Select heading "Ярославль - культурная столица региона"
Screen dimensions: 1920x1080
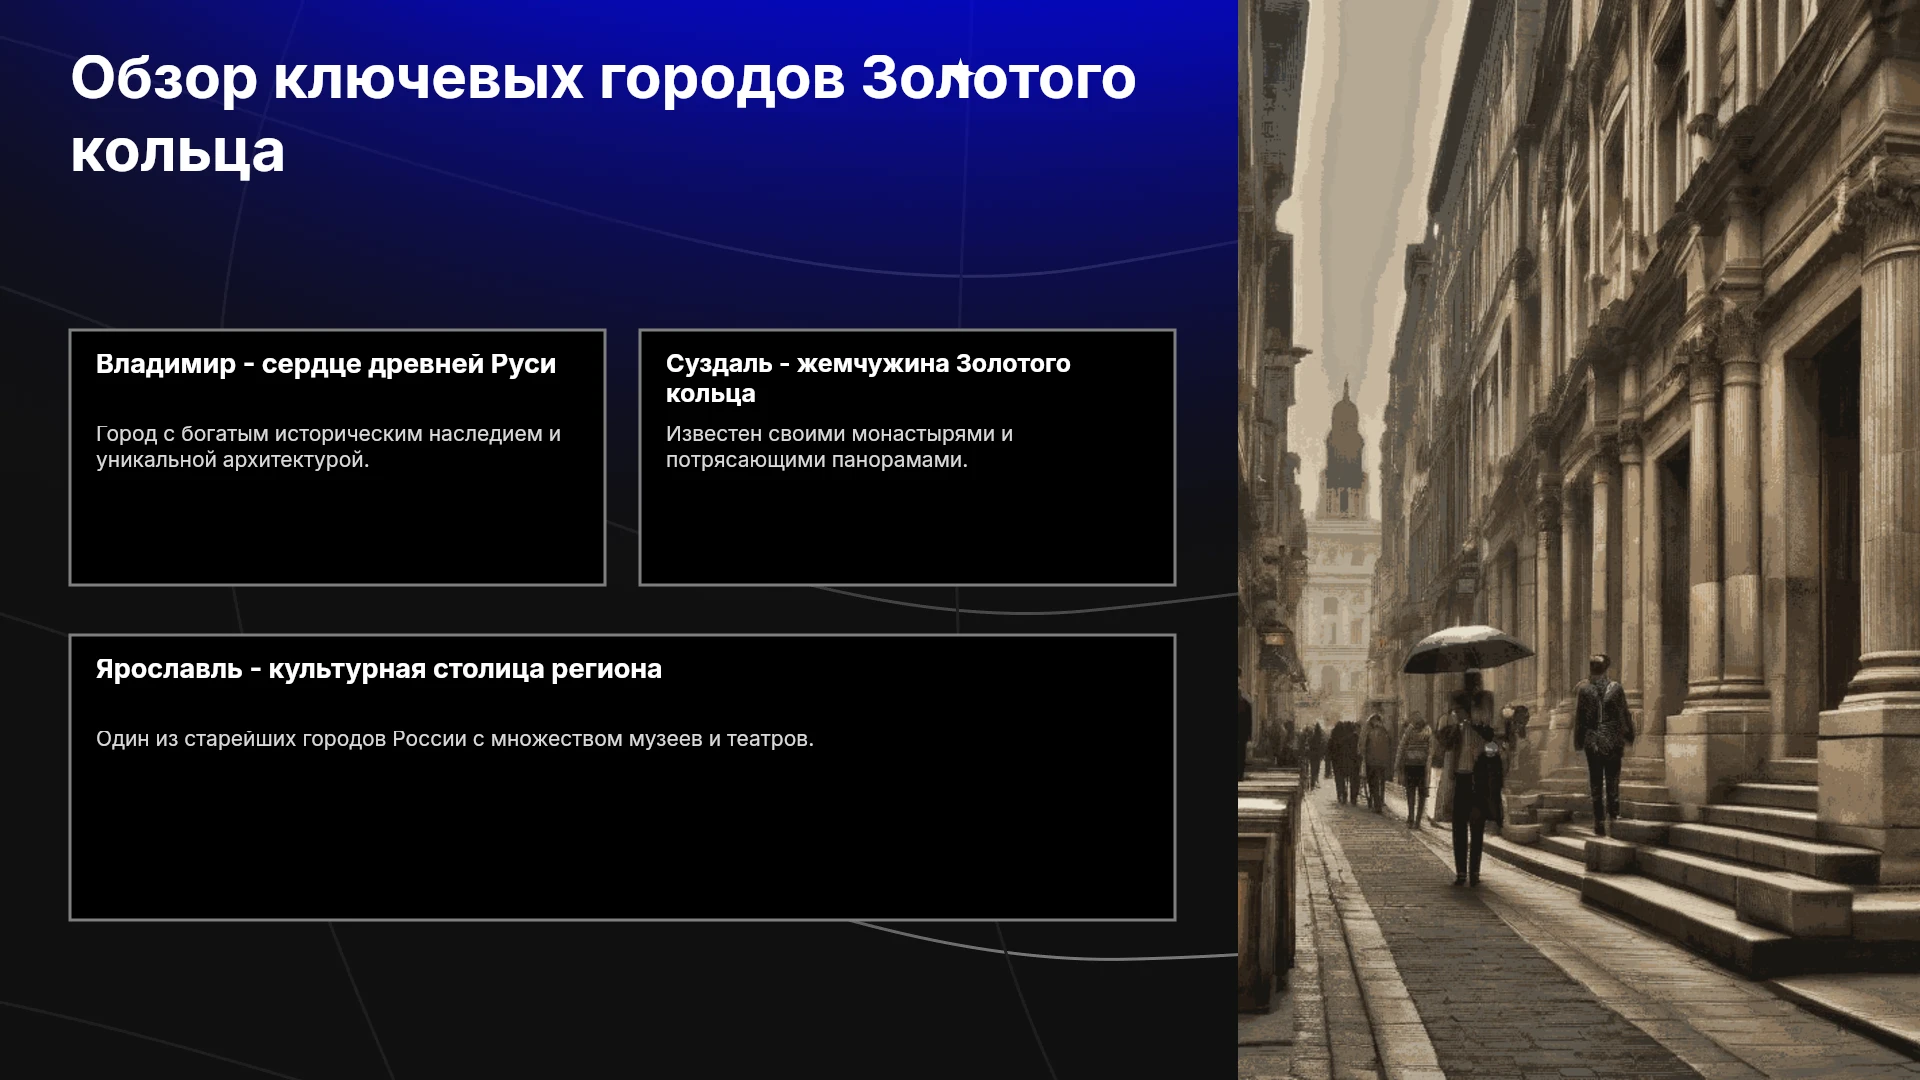pyautogui.click(x=379, y=669)
